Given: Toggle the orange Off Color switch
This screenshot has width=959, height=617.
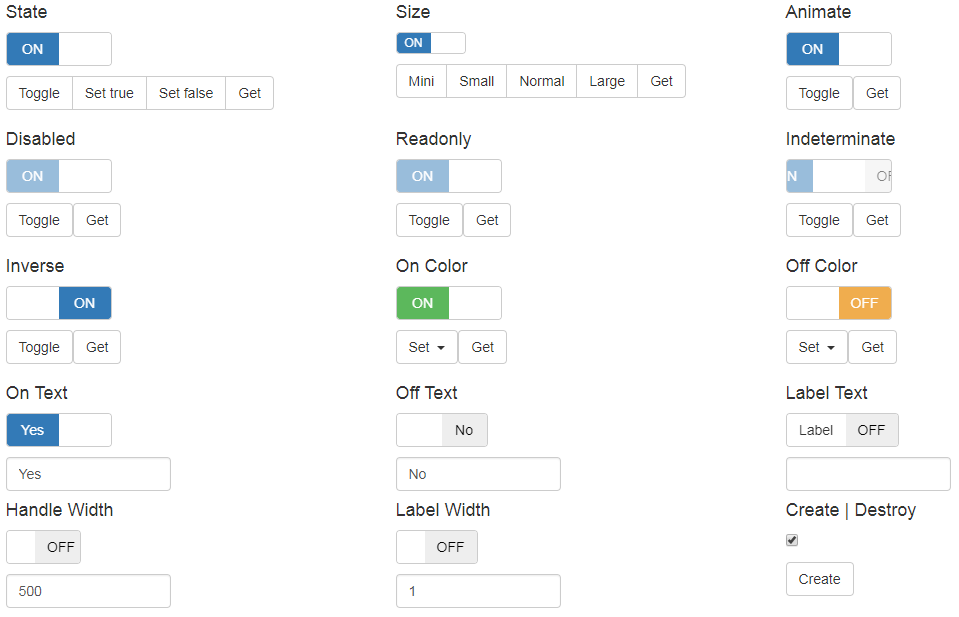Looking at the screenshot, I should [838, 302].
